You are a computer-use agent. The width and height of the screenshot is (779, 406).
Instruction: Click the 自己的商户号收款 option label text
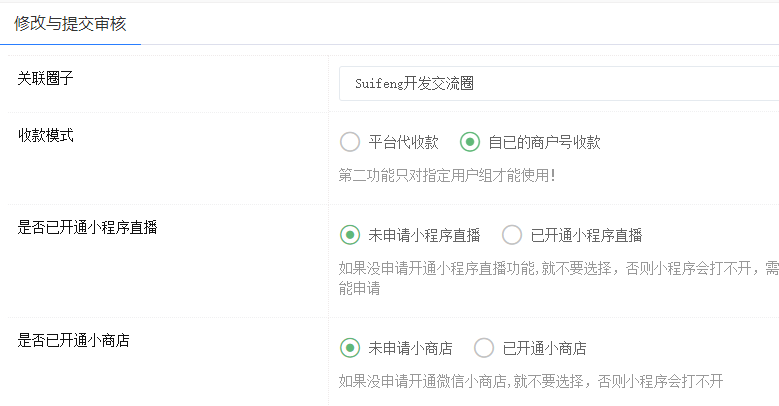pos(544,142)
